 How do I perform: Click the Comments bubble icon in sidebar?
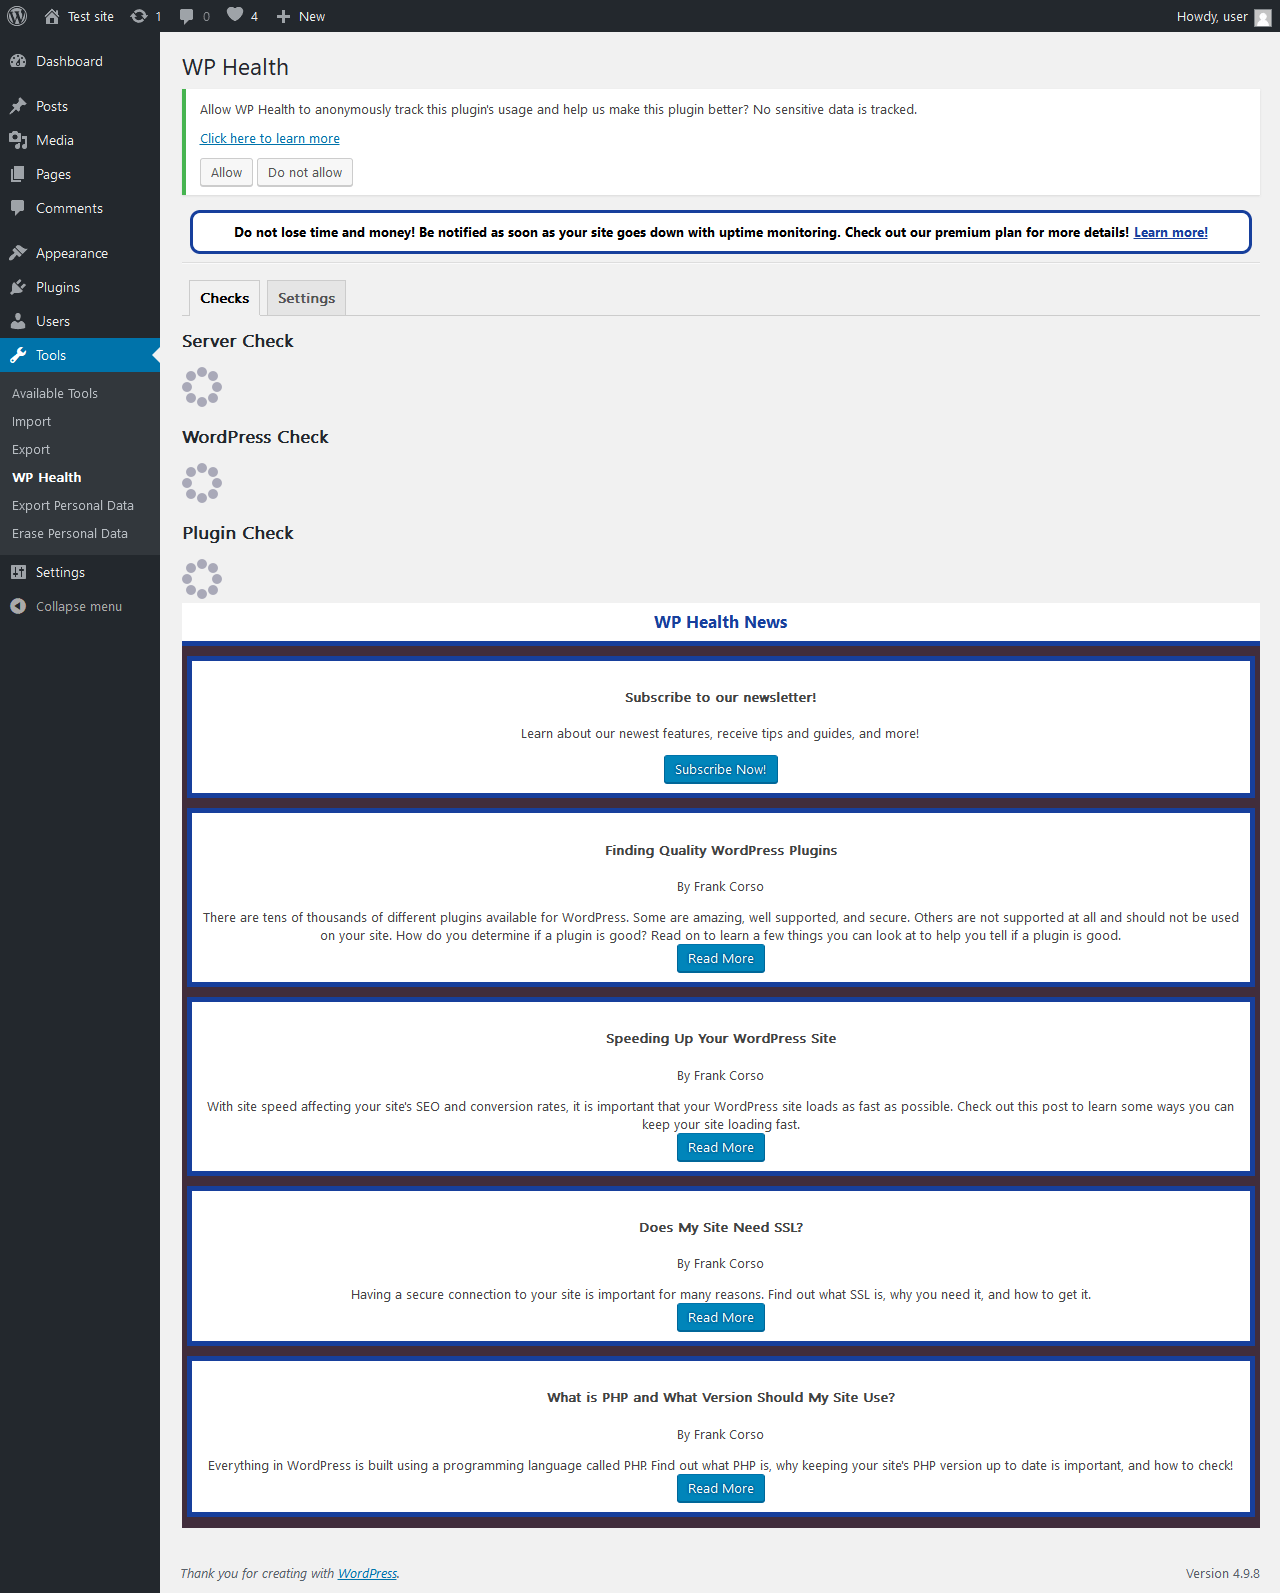click(x=18, y=208)
